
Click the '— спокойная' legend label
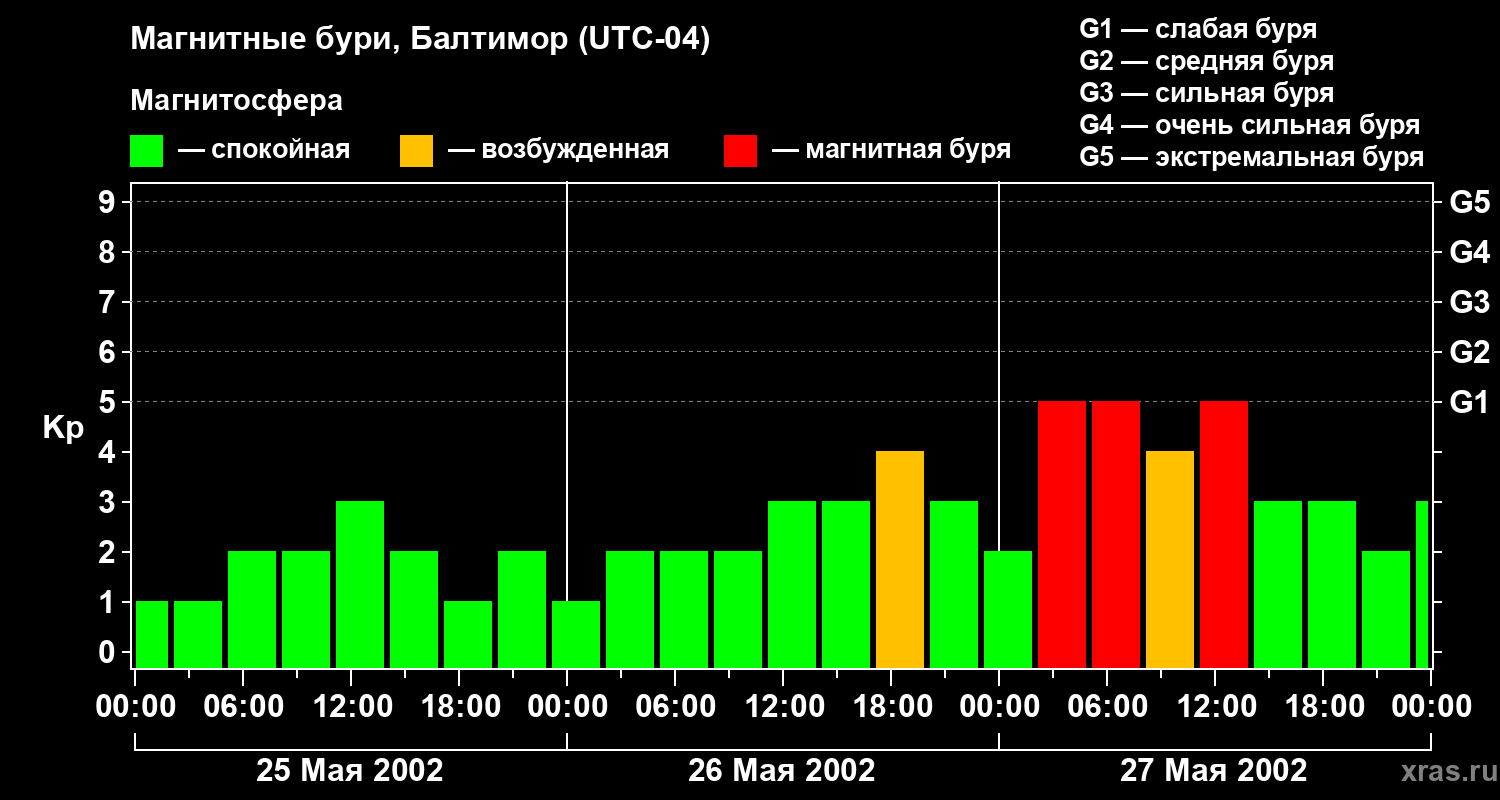[x=264, y=150]
